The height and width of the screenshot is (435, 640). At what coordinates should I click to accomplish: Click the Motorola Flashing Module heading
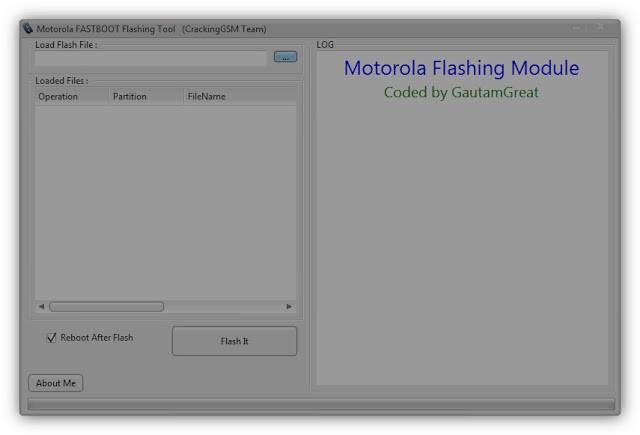pyautogui.click(x=461, y=68)
